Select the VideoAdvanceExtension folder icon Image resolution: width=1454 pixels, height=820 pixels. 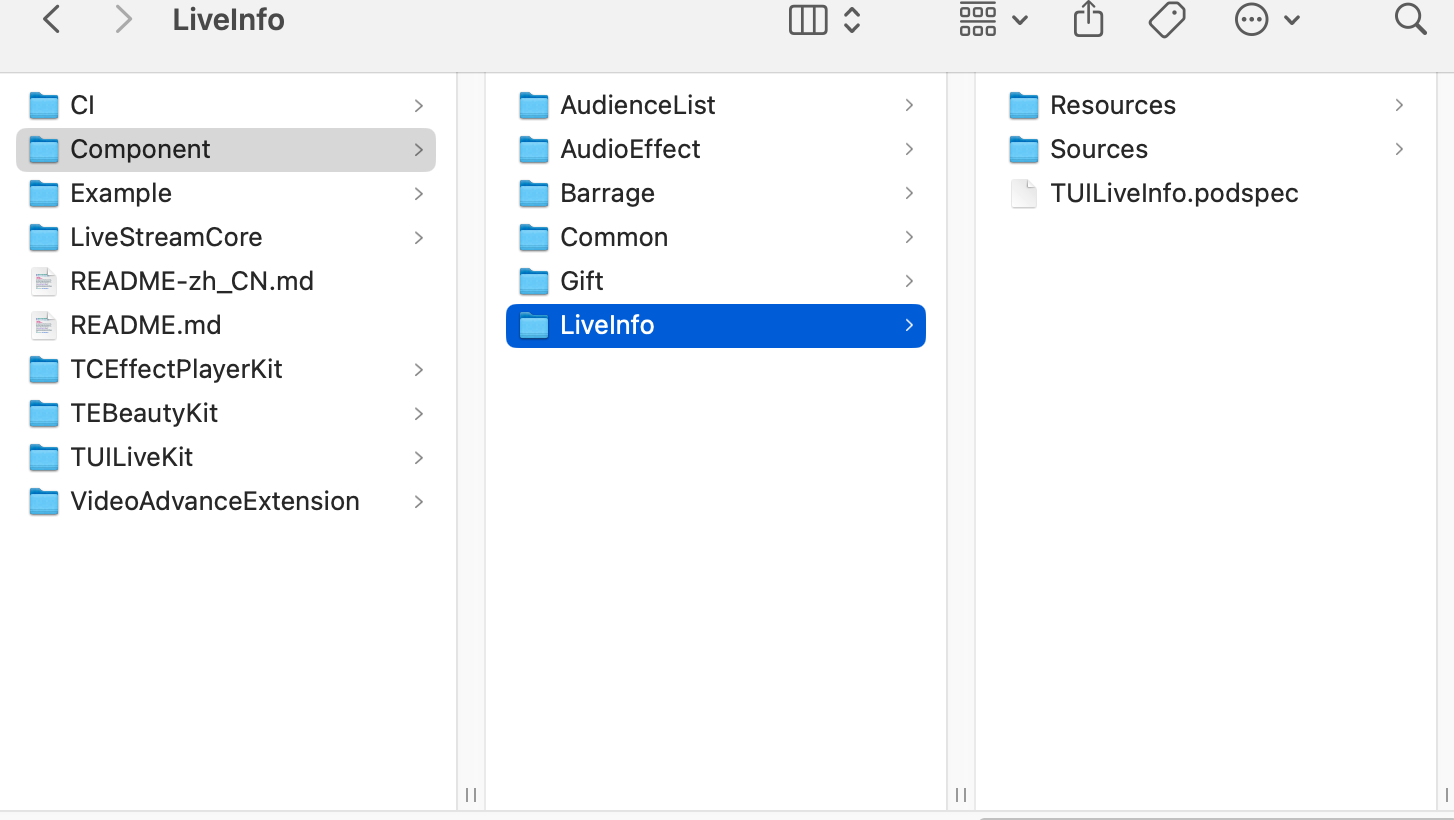coord(44,501)
